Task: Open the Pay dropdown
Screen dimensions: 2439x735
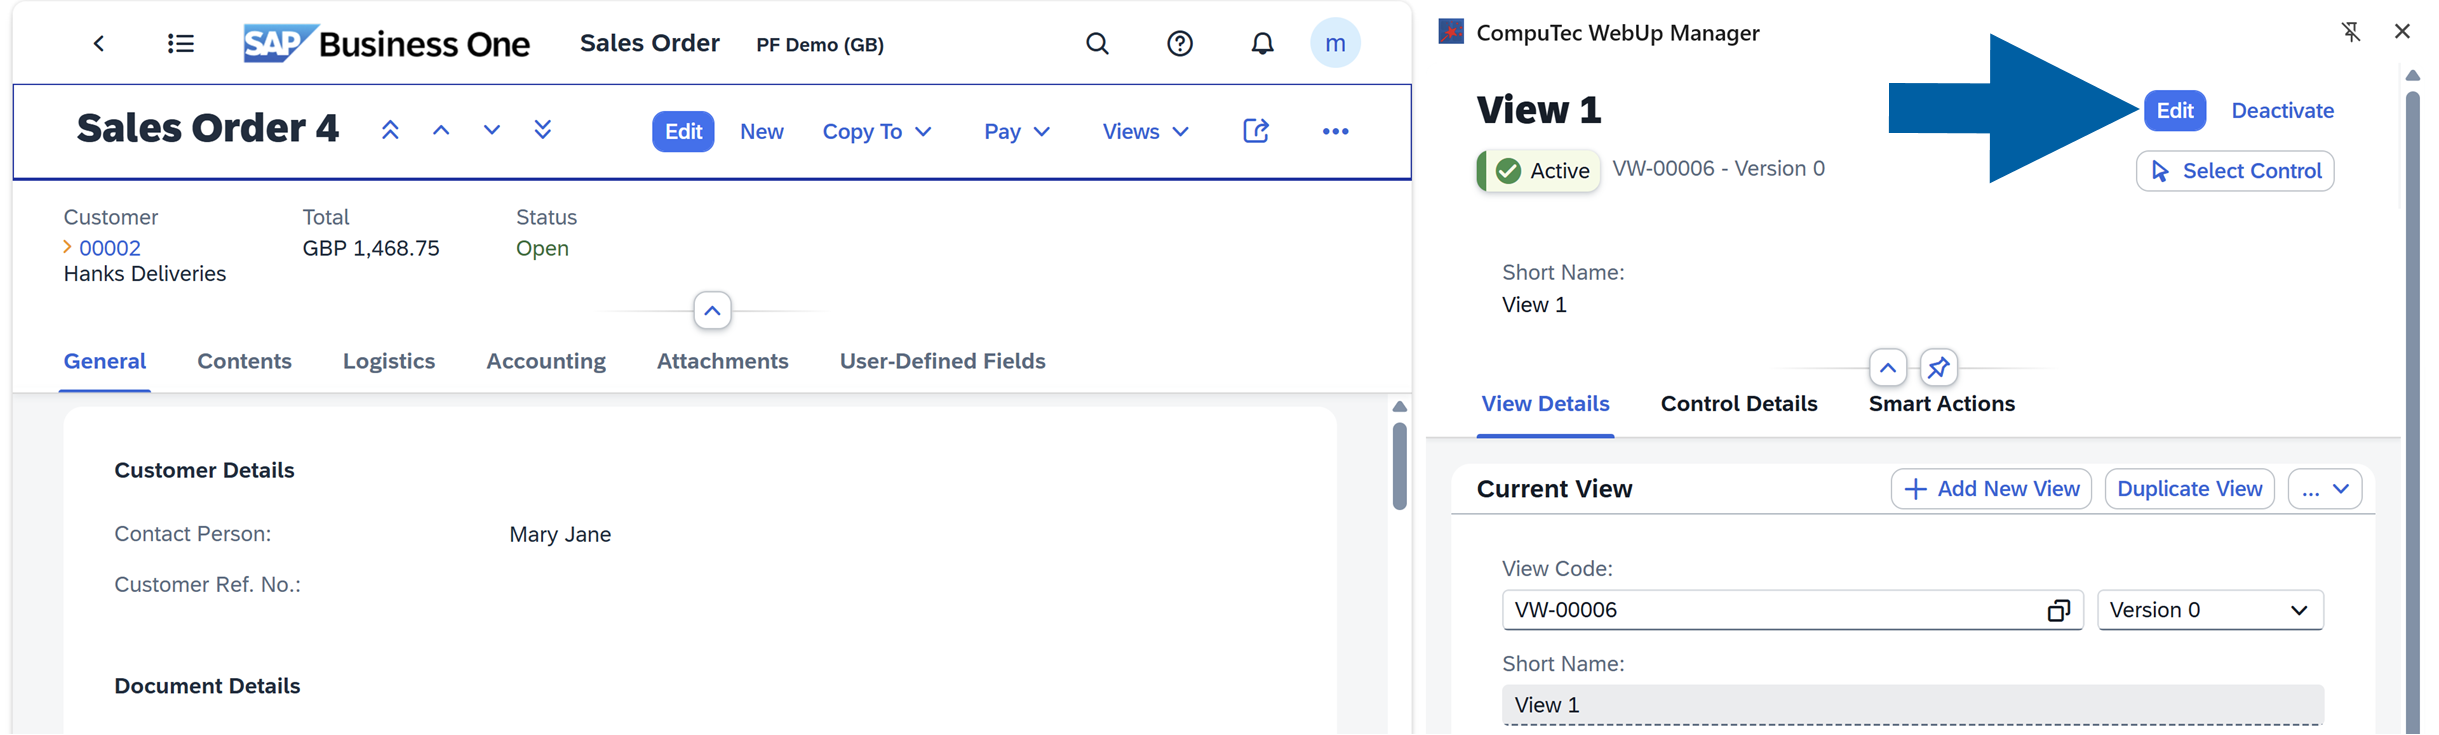Action: (1016, 131)
